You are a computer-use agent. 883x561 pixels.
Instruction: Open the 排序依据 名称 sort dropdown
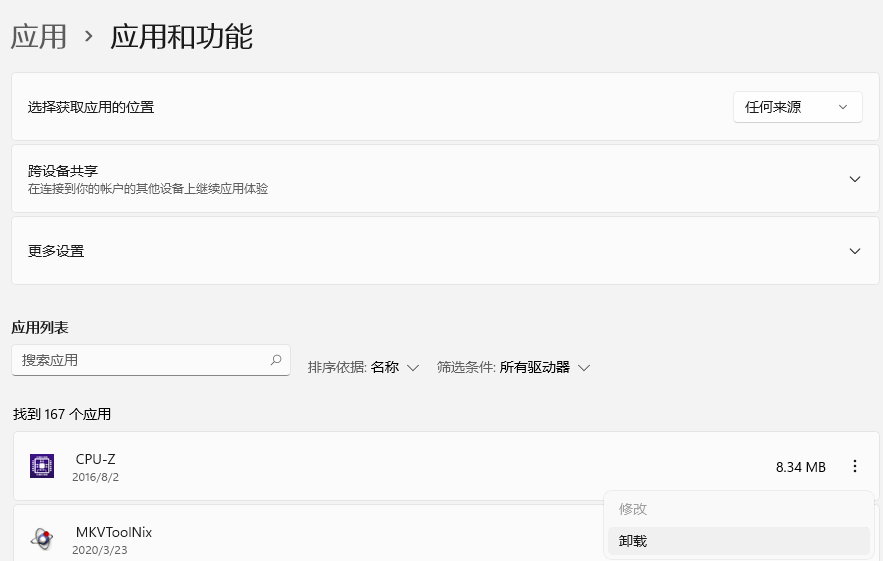pos(363,367)
